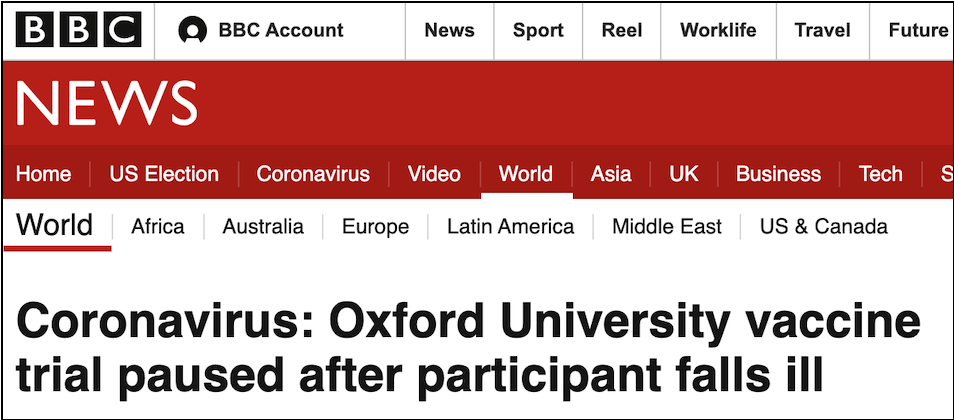
Task: Select the Coronavirus tab
Action: click(x=313, y=174)
